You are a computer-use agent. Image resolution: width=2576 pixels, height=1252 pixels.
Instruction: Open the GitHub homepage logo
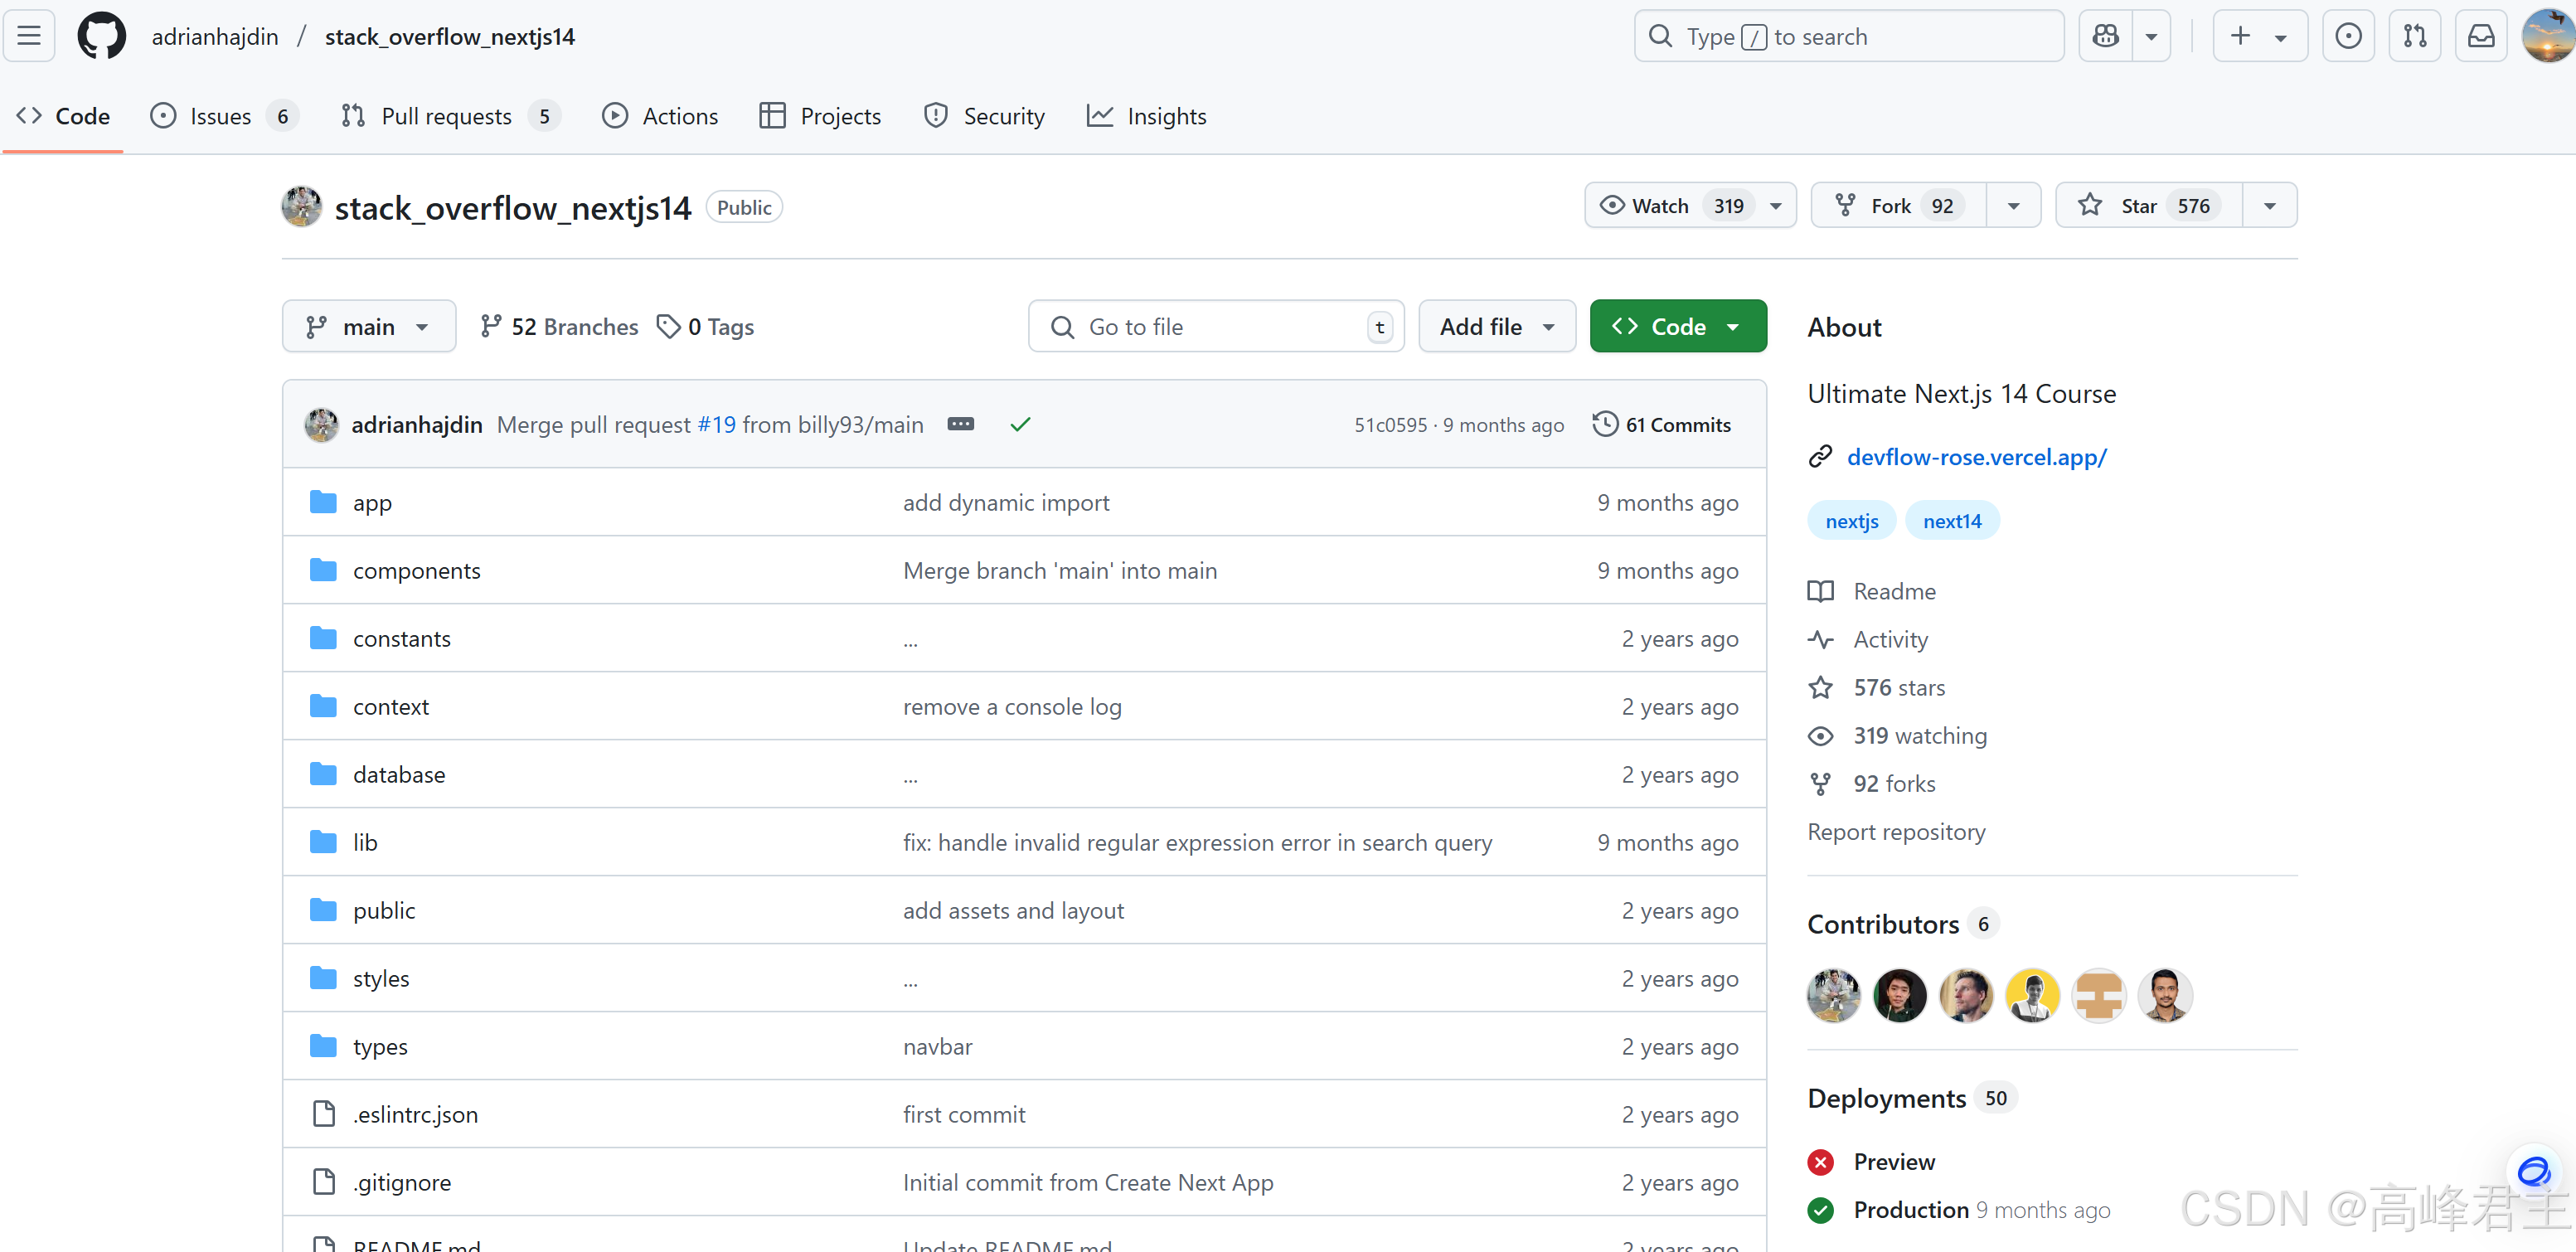point(101,36)
